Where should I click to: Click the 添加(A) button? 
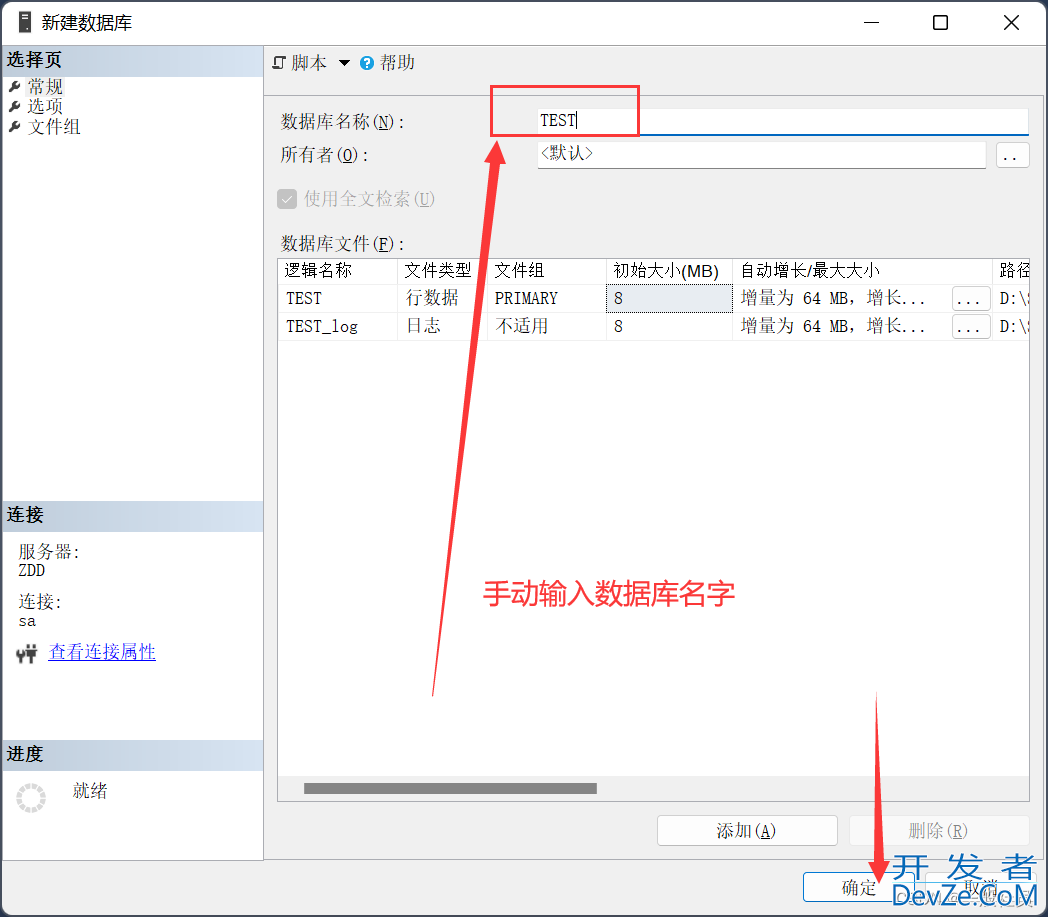[747, 830]
